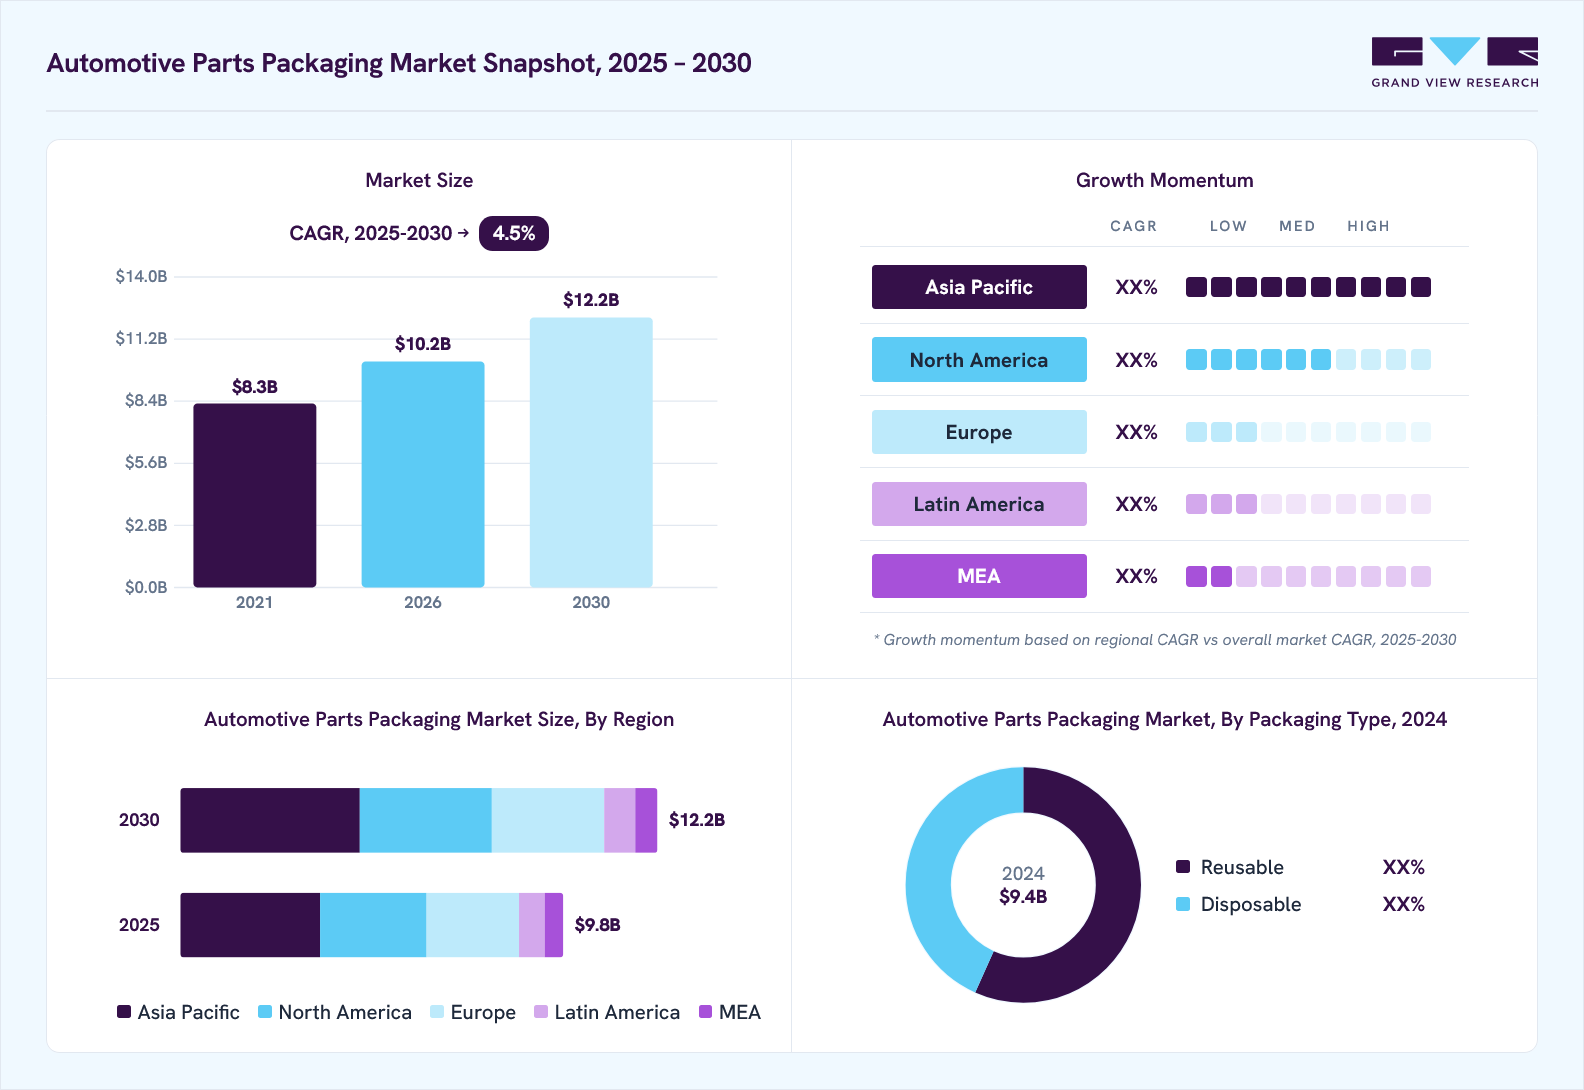Select the Europe legend color swatch

(437, 1012)
